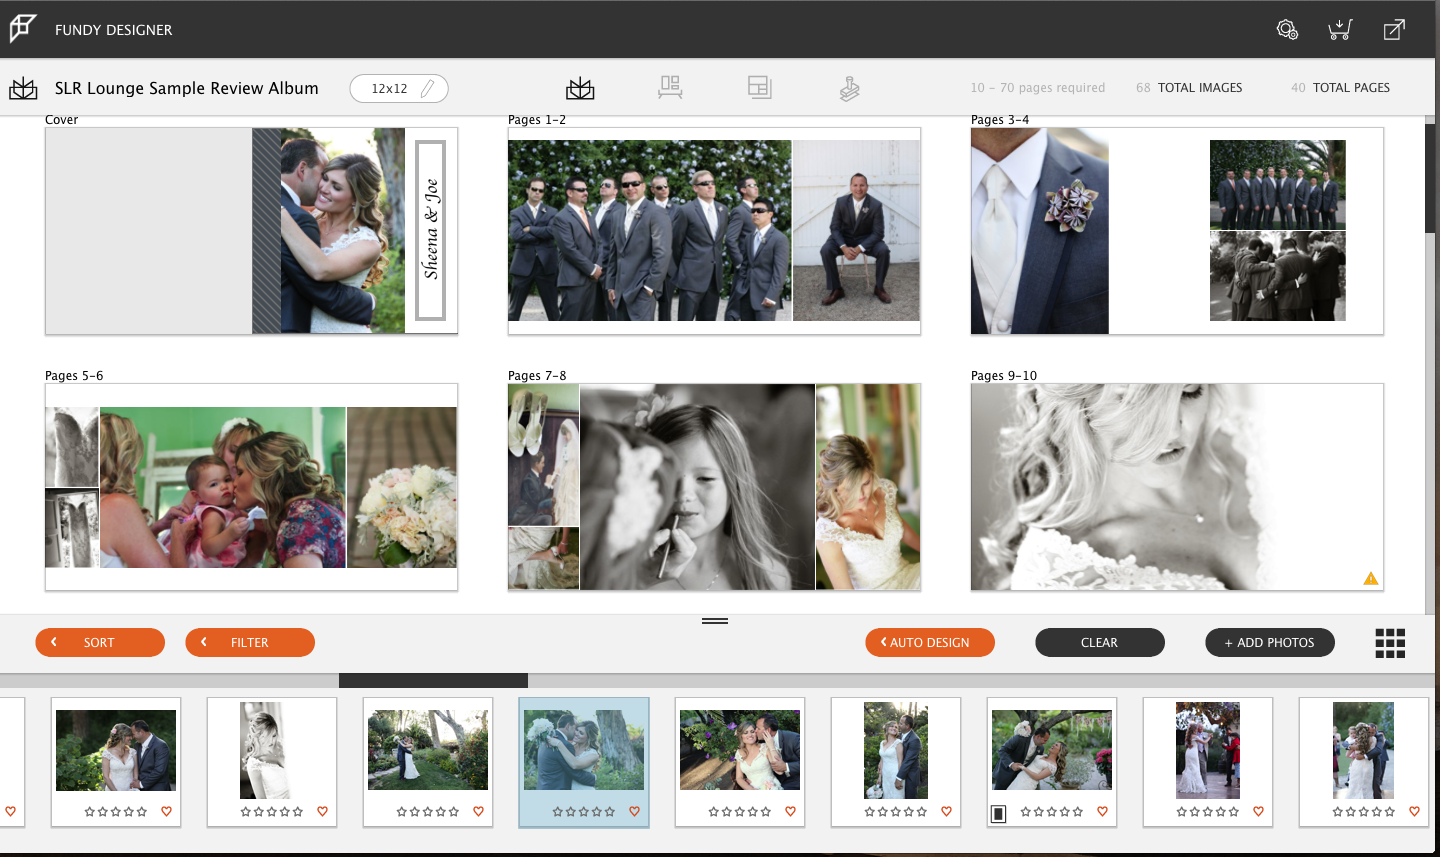1440x857 pixels.
Task: Select the stamping/branding tool icon
Action: (849, 87)
